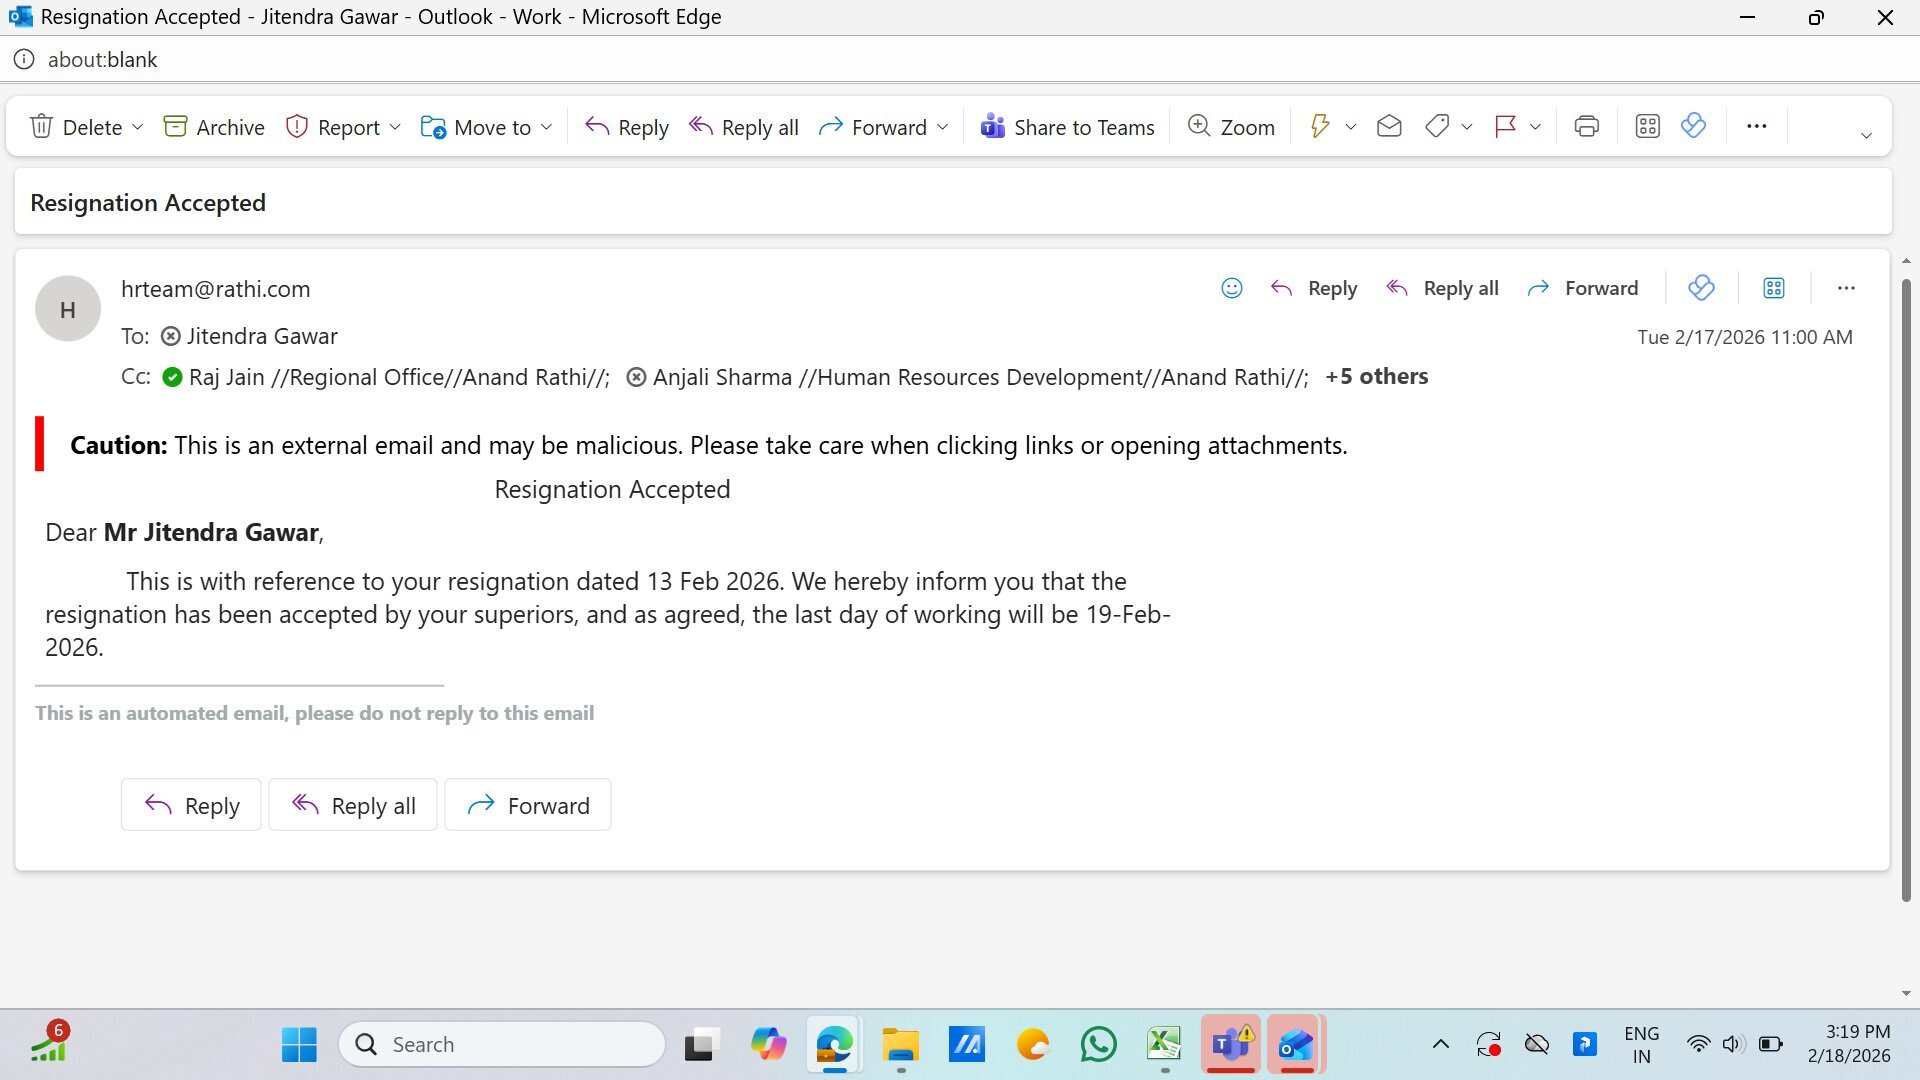Image resolution: width=1920 pixels, height=1080 pixels.
Task: Expand the Report options dropdown arrow
Action: (395, 127)
